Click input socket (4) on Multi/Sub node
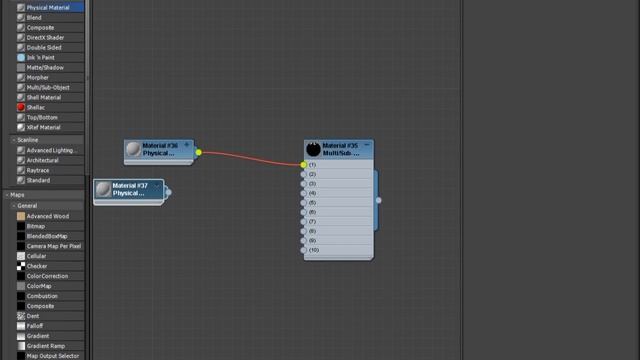Image resolution: width=640 pixels, height=360 pixels. pyautogui.click(x=303, y=193)
